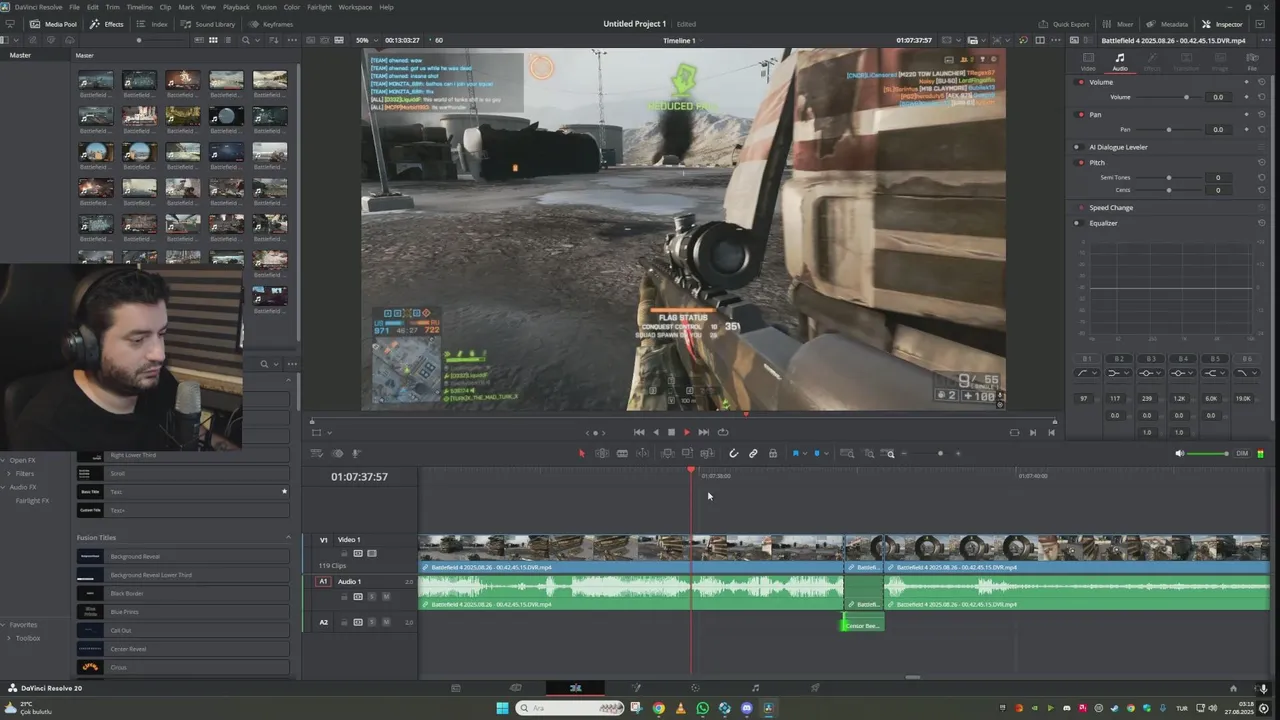Toggle Linked Selection chain icon
1280x720 pixels.
pos(753,453)
